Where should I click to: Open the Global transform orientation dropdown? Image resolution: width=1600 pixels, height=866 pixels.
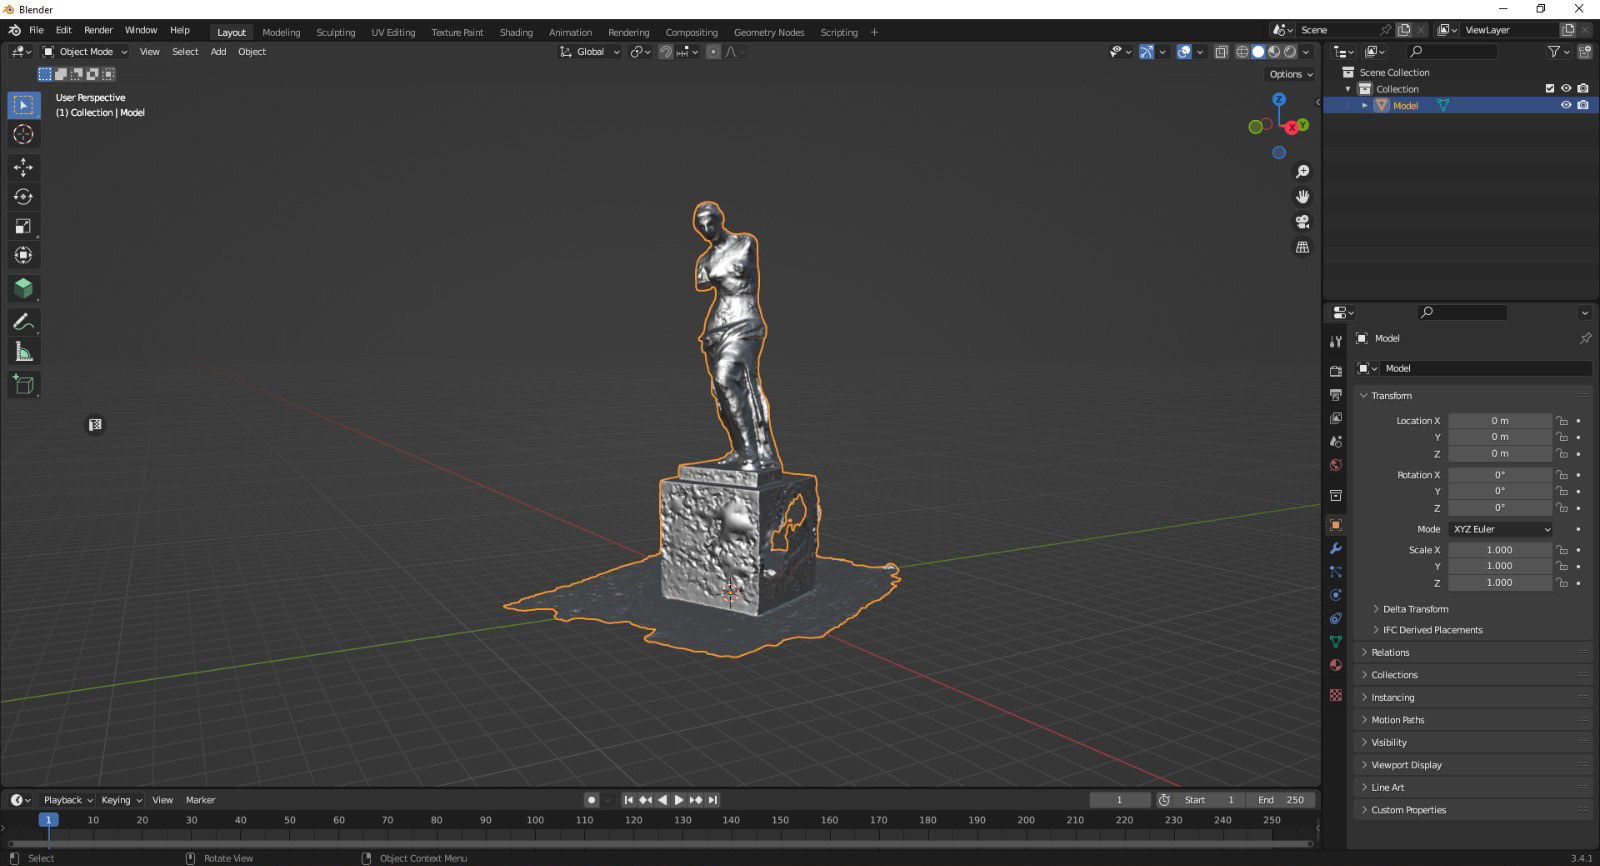(590, 52)
